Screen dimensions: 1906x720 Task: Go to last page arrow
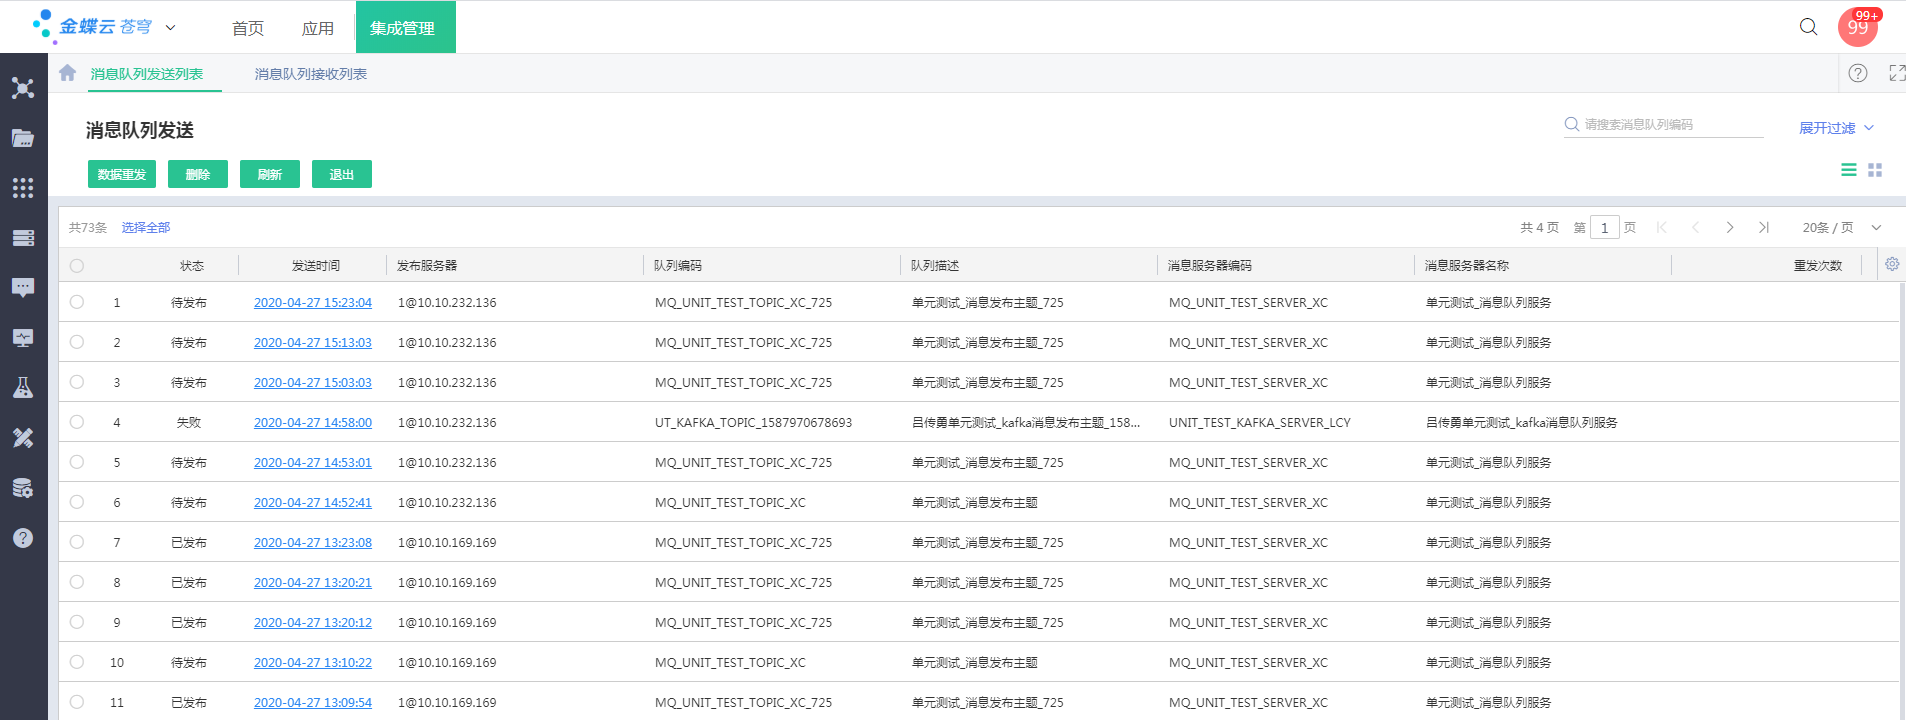point(1764,227)
